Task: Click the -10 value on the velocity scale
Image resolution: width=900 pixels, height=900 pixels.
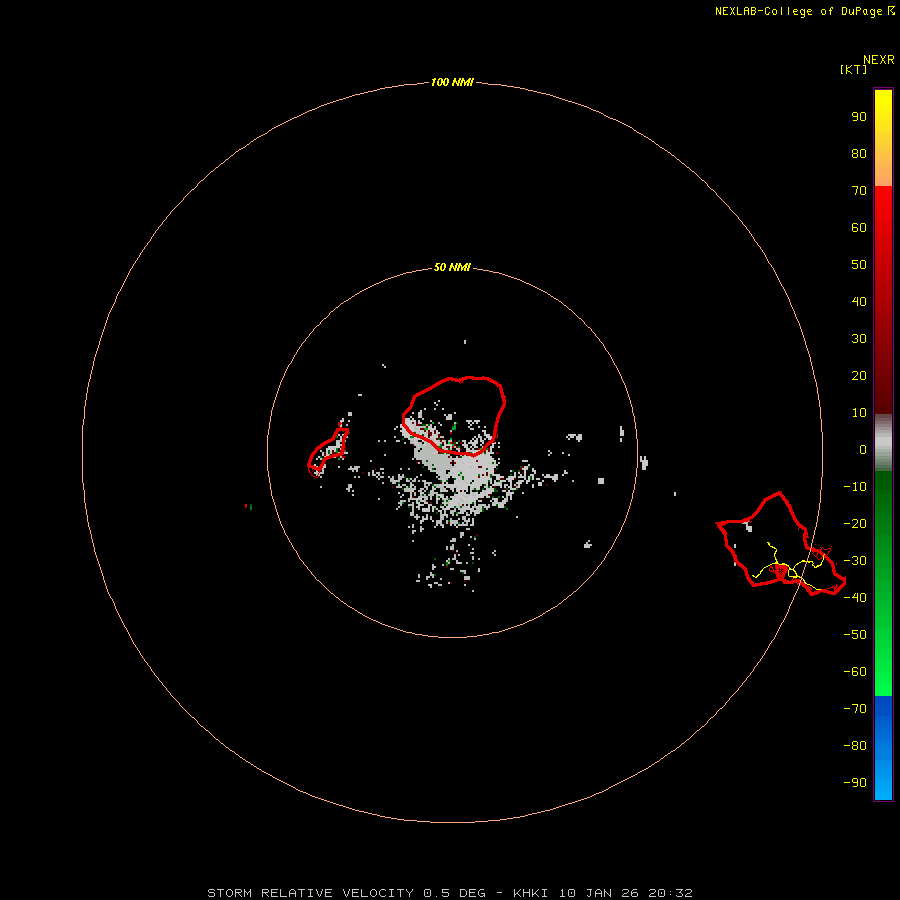Action: click(x=855, y=487)
